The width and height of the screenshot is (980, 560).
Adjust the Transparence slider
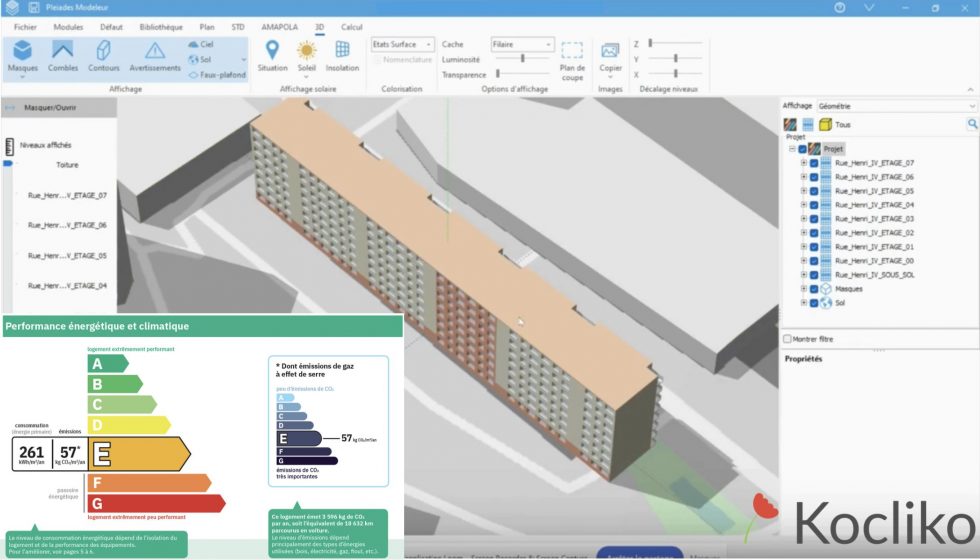pos(522,74)
